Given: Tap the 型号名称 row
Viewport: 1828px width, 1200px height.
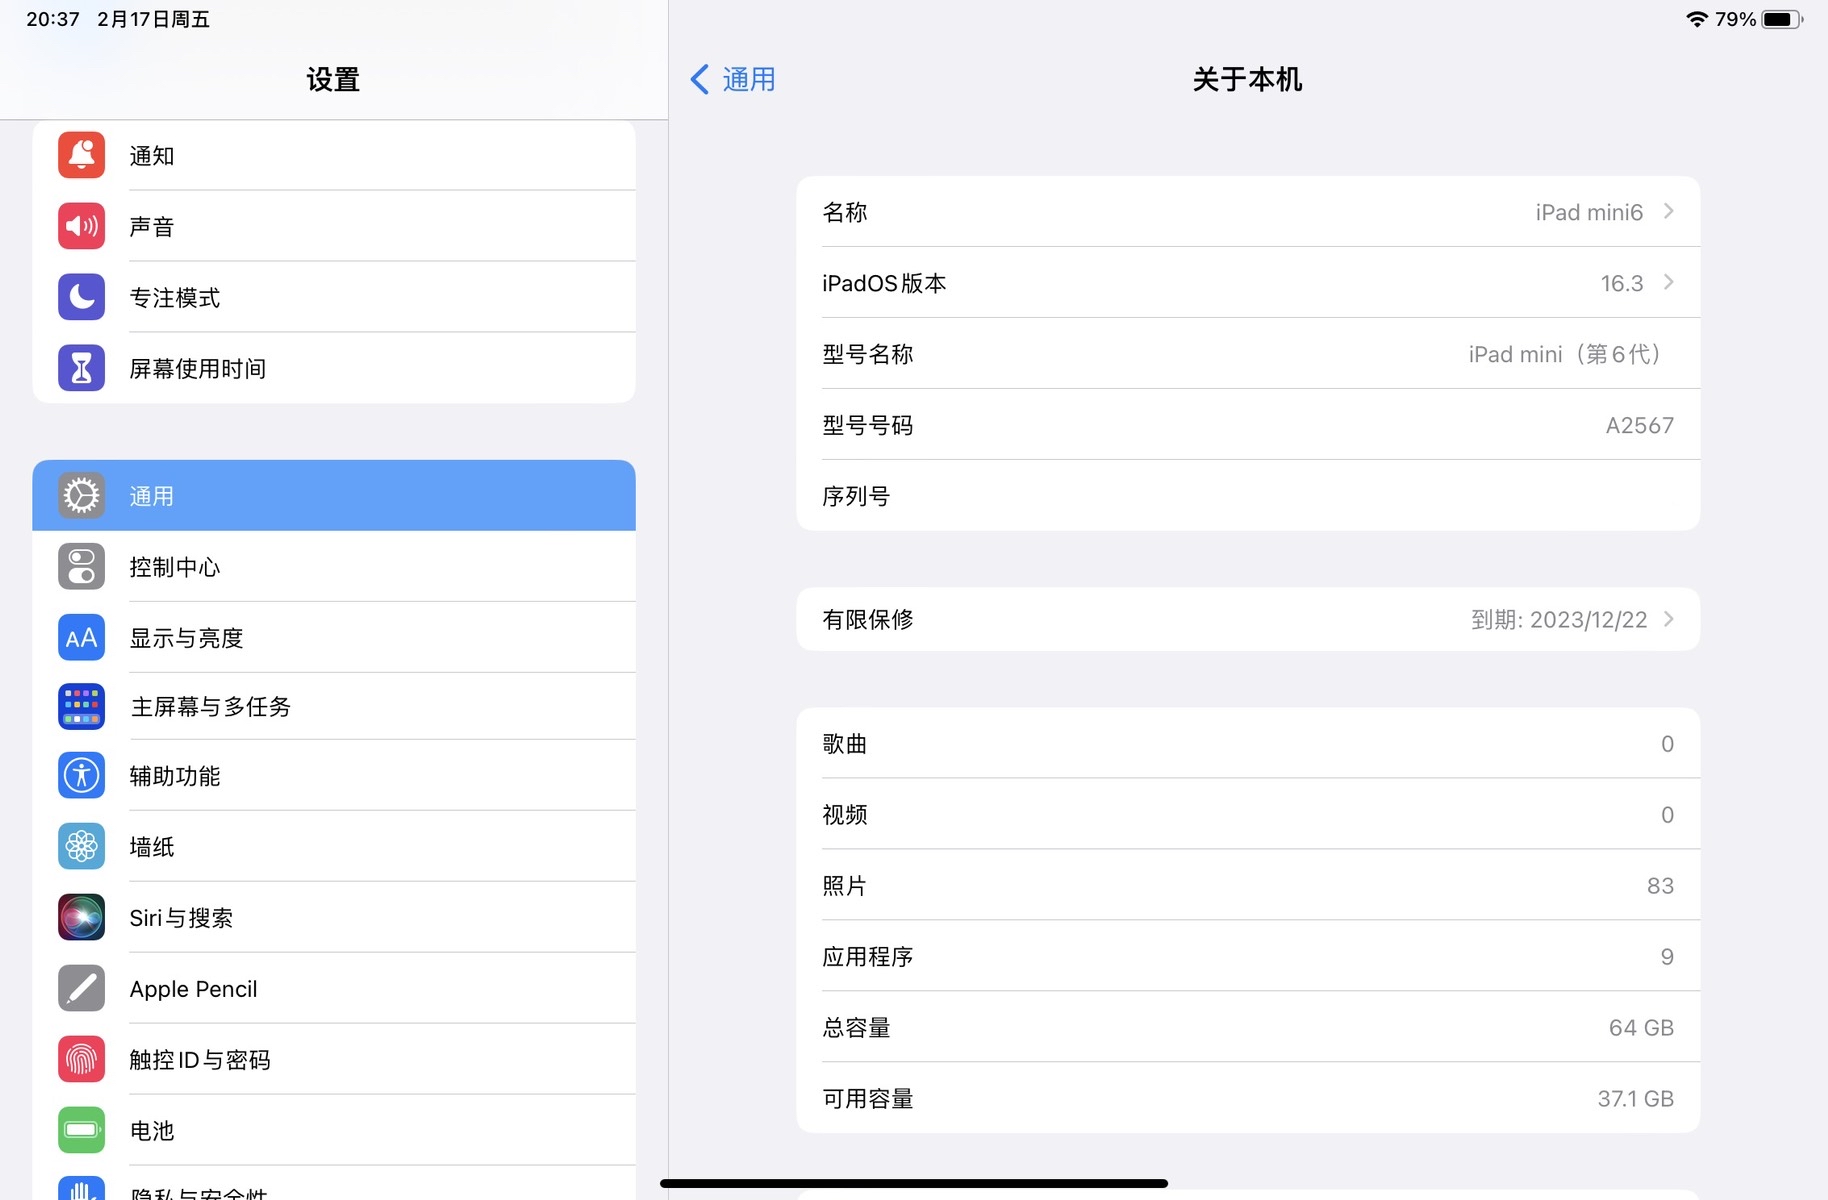Looking at the screenshot, I should pyautogui.click(x=1248, y=354).
